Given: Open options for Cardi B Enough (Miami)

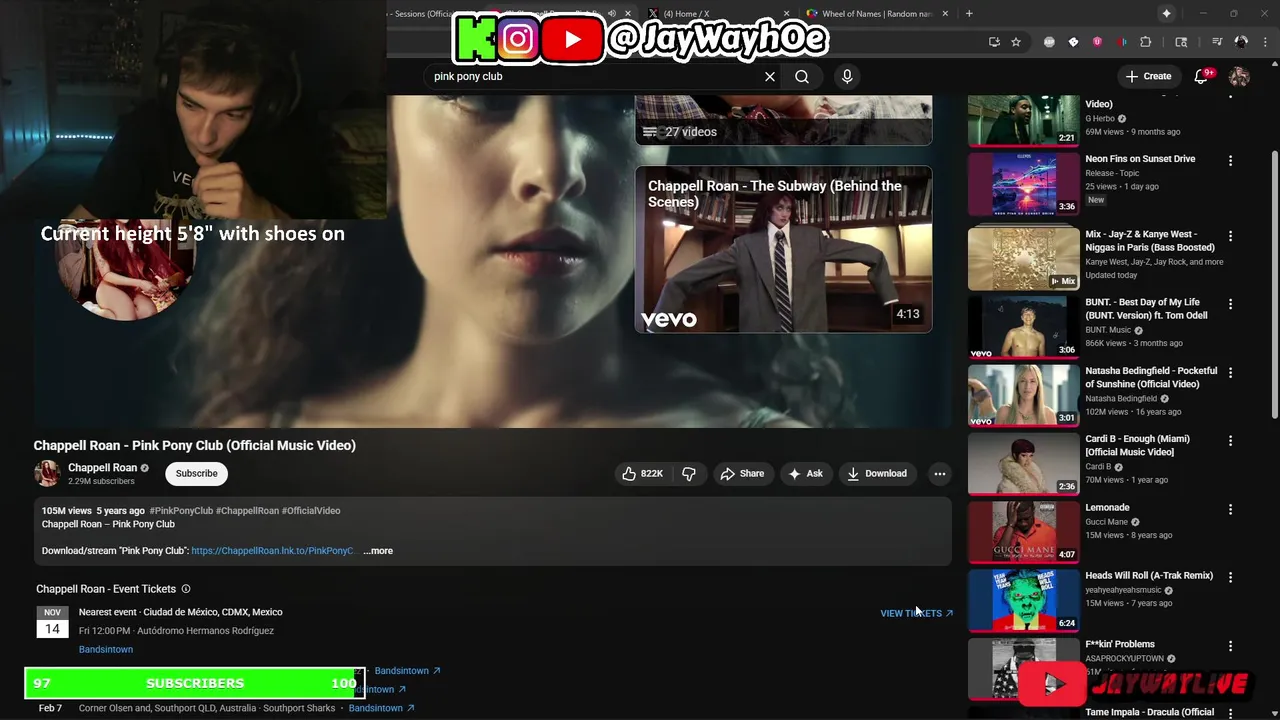Looking at the screenshot, I should click(x=1230, y=440).
